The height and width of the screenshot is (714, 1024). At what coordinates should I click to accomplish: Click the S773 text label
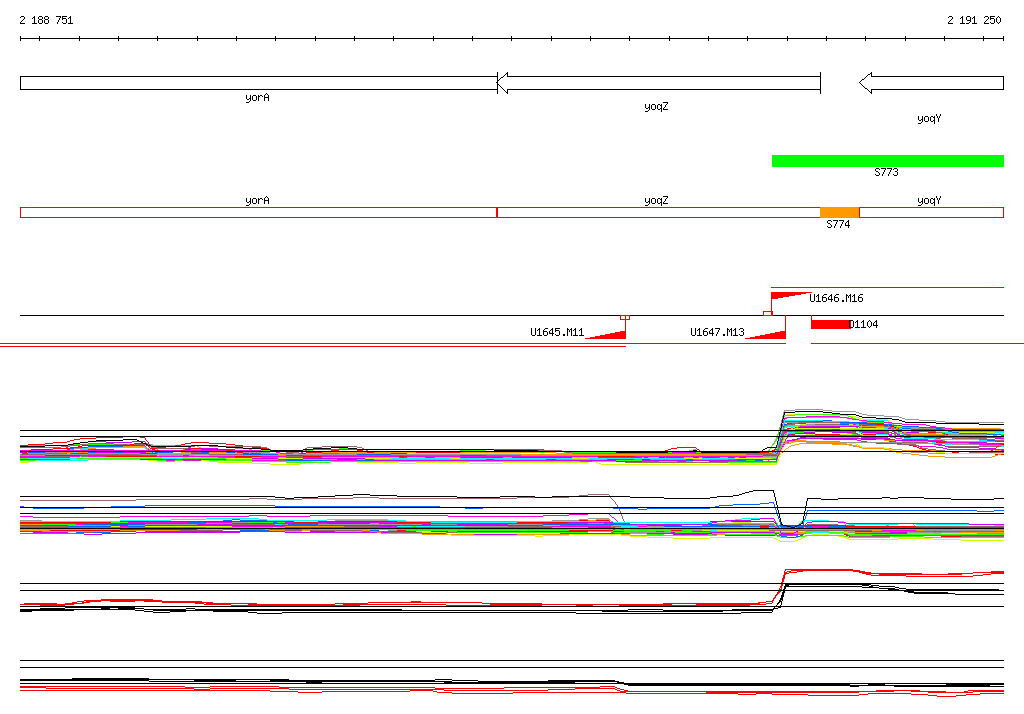point(886,173)
